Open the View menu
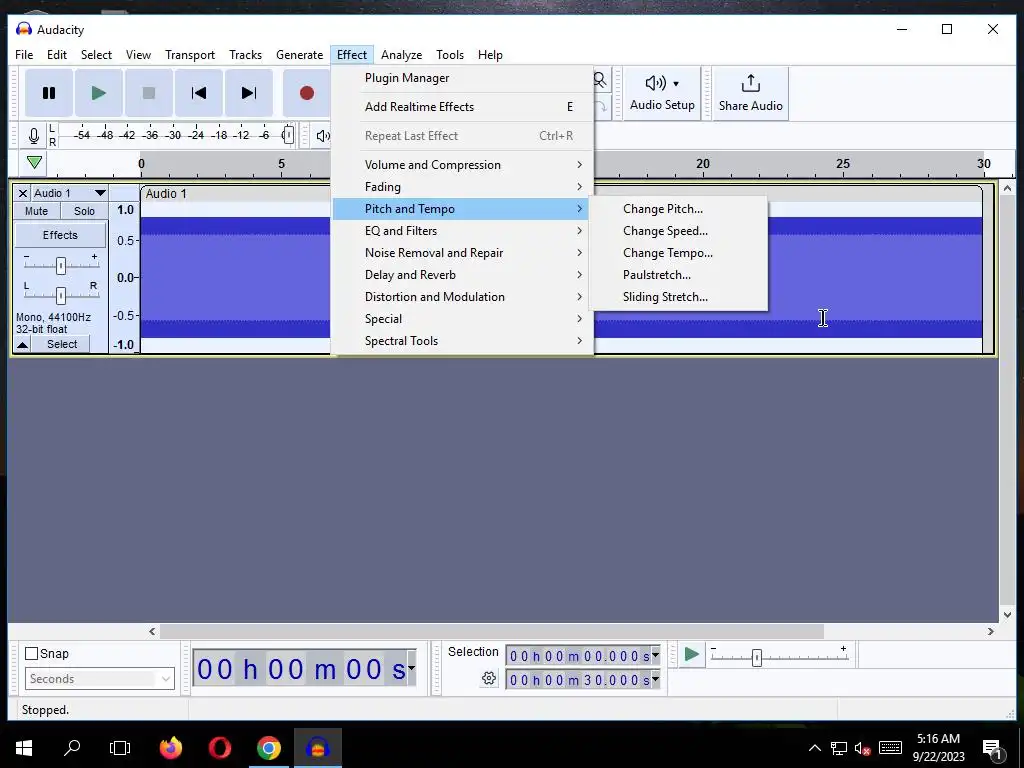 click(138, 55)
